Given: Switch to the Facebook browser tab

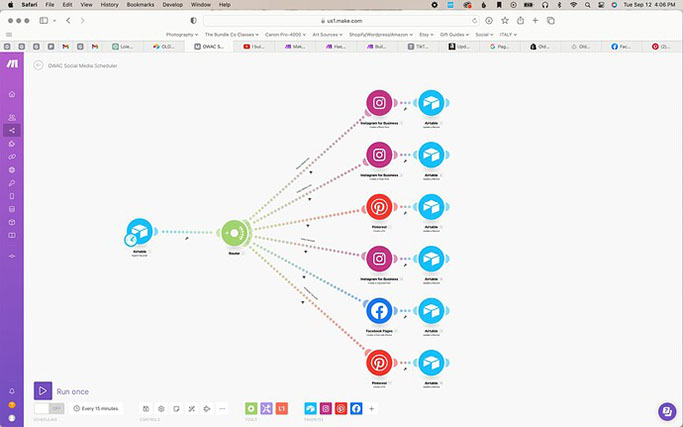Looking at the screenshot, I should tap(621, 46).
